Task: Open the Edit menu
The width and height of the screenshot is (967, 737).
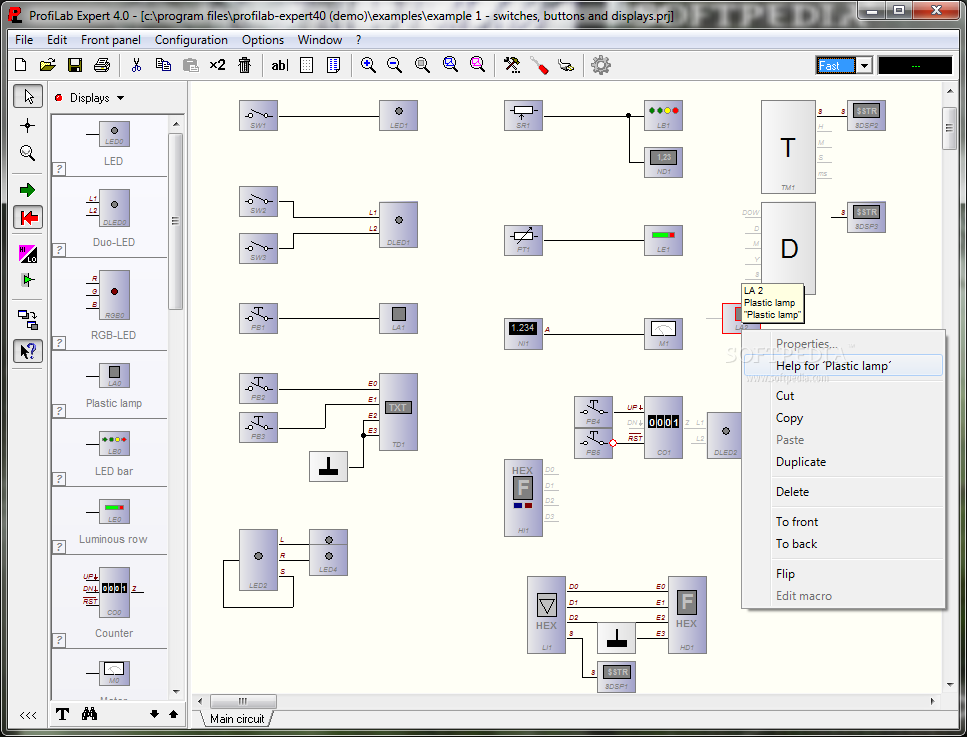Action: click(x=57, y=39)
